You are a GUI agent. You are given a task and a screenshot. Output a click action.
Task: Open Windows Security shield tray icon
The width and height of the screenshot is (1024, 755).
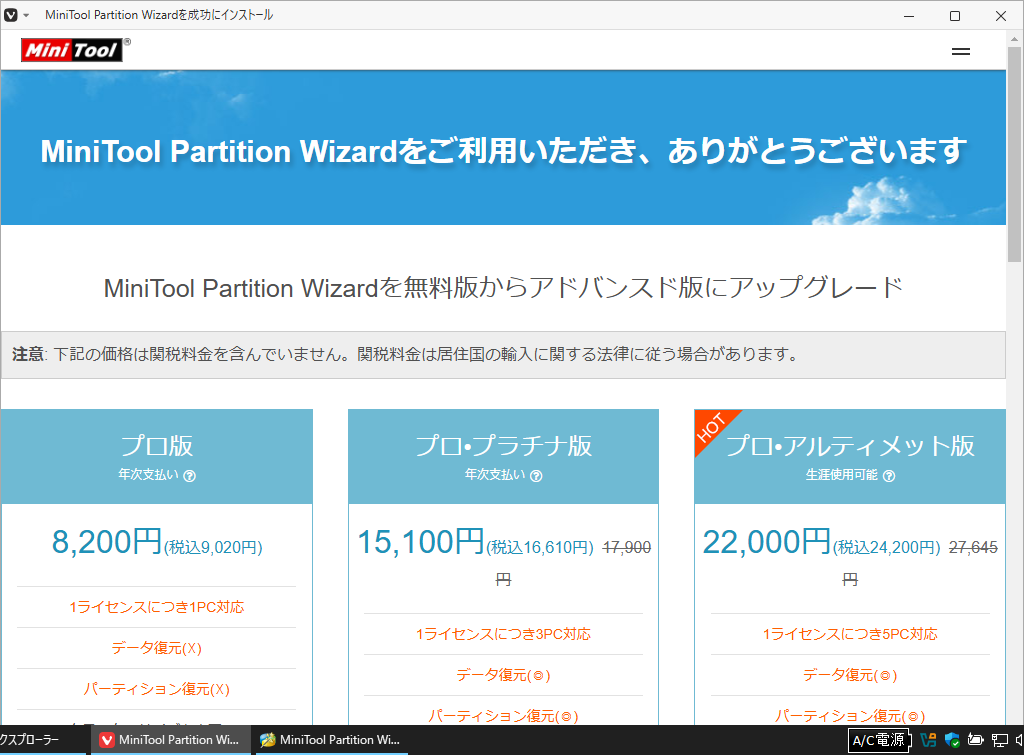[x=952, y=740]
